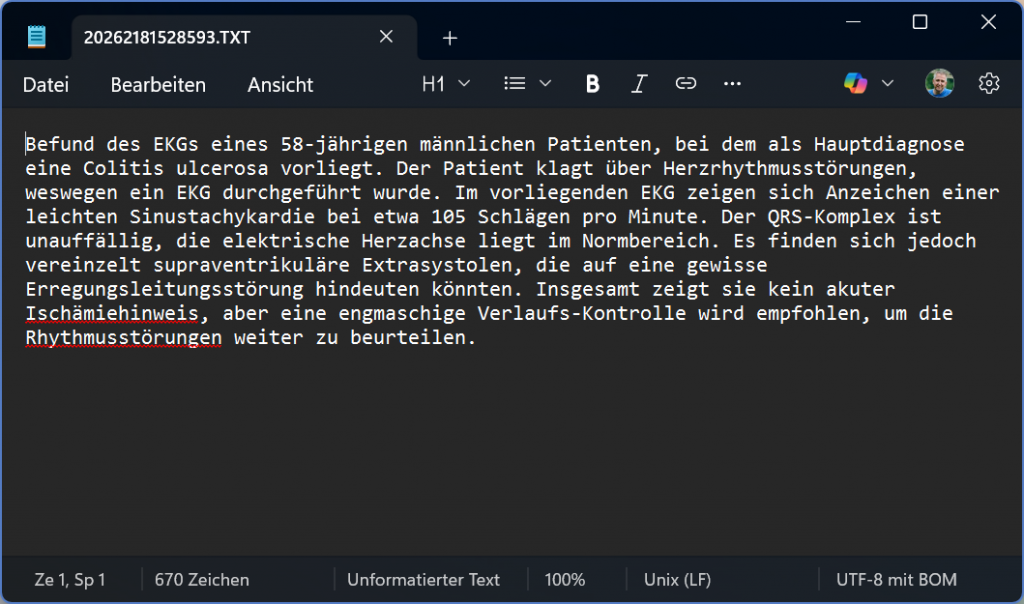Viewport: 1024px width, 604px height.
Task: Open the Ansicht menu
Action: pyautogui.click(x=280, y=85)
